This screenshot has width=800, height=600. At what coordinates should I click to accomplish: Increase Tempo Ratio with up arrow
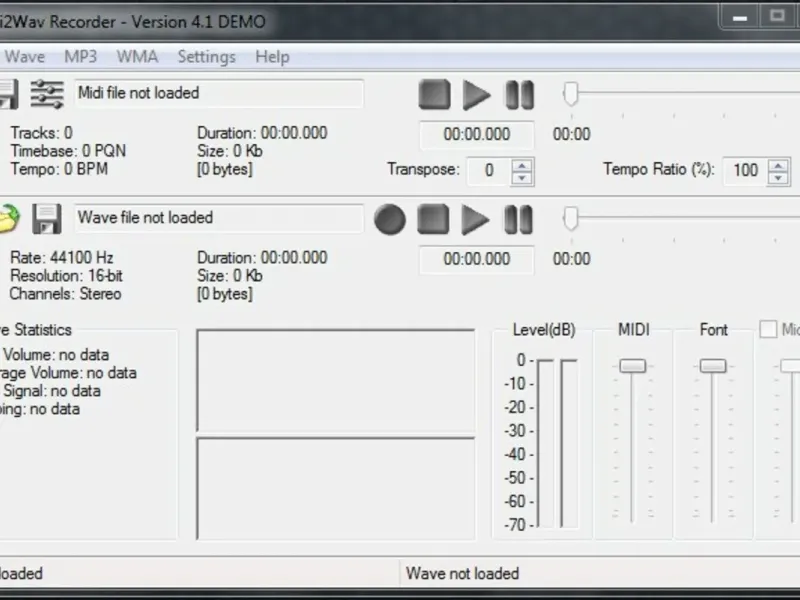coord(778,165)
